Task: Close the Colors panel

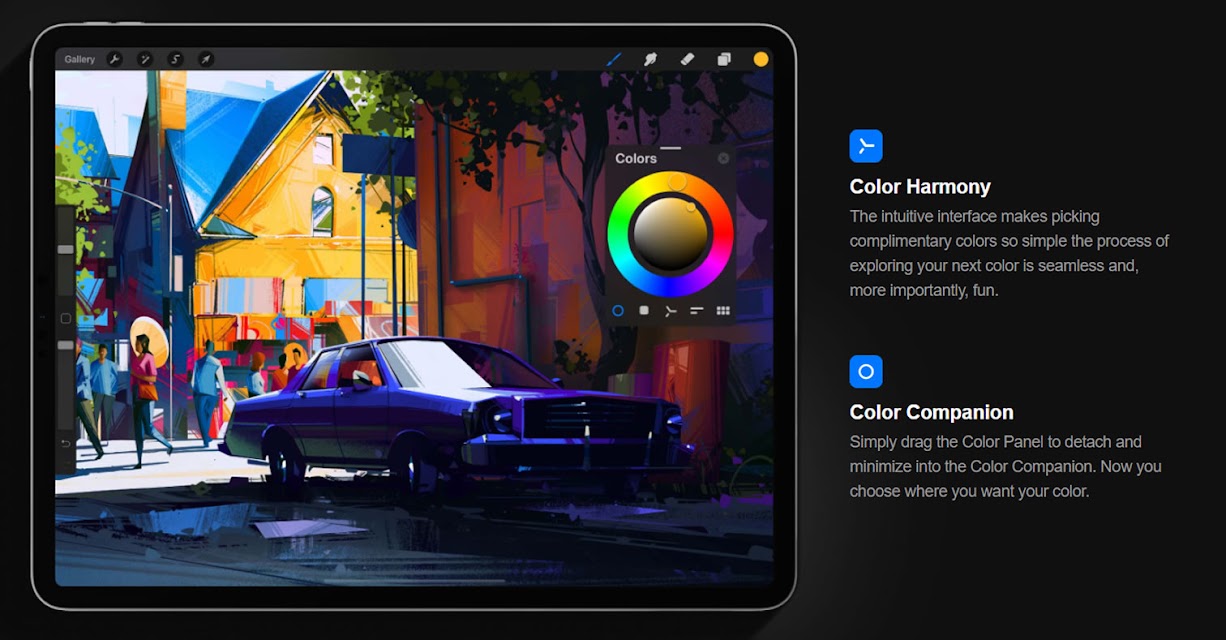Action: tap(723, 158)
